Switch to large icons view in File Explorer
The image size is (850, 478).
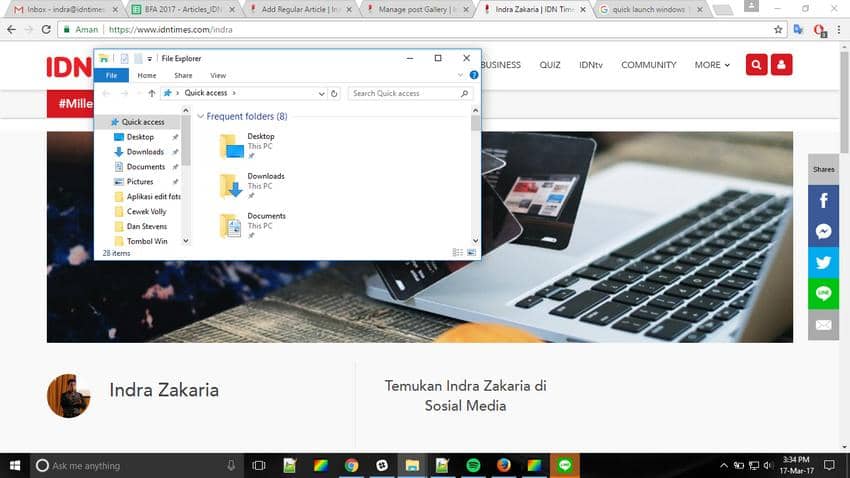coord(471,253)
